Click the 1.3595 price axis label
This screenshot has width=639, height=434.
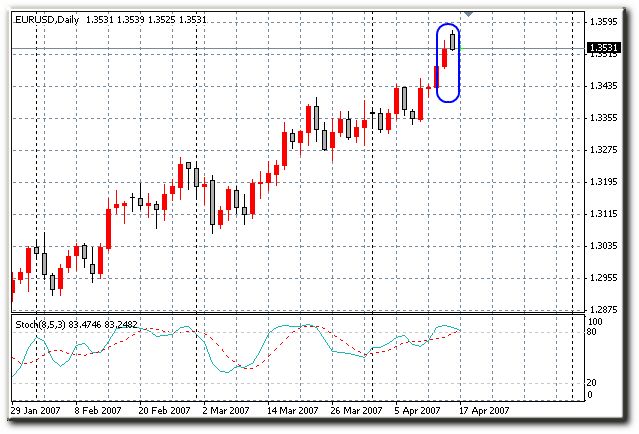[x=604, y=22]
